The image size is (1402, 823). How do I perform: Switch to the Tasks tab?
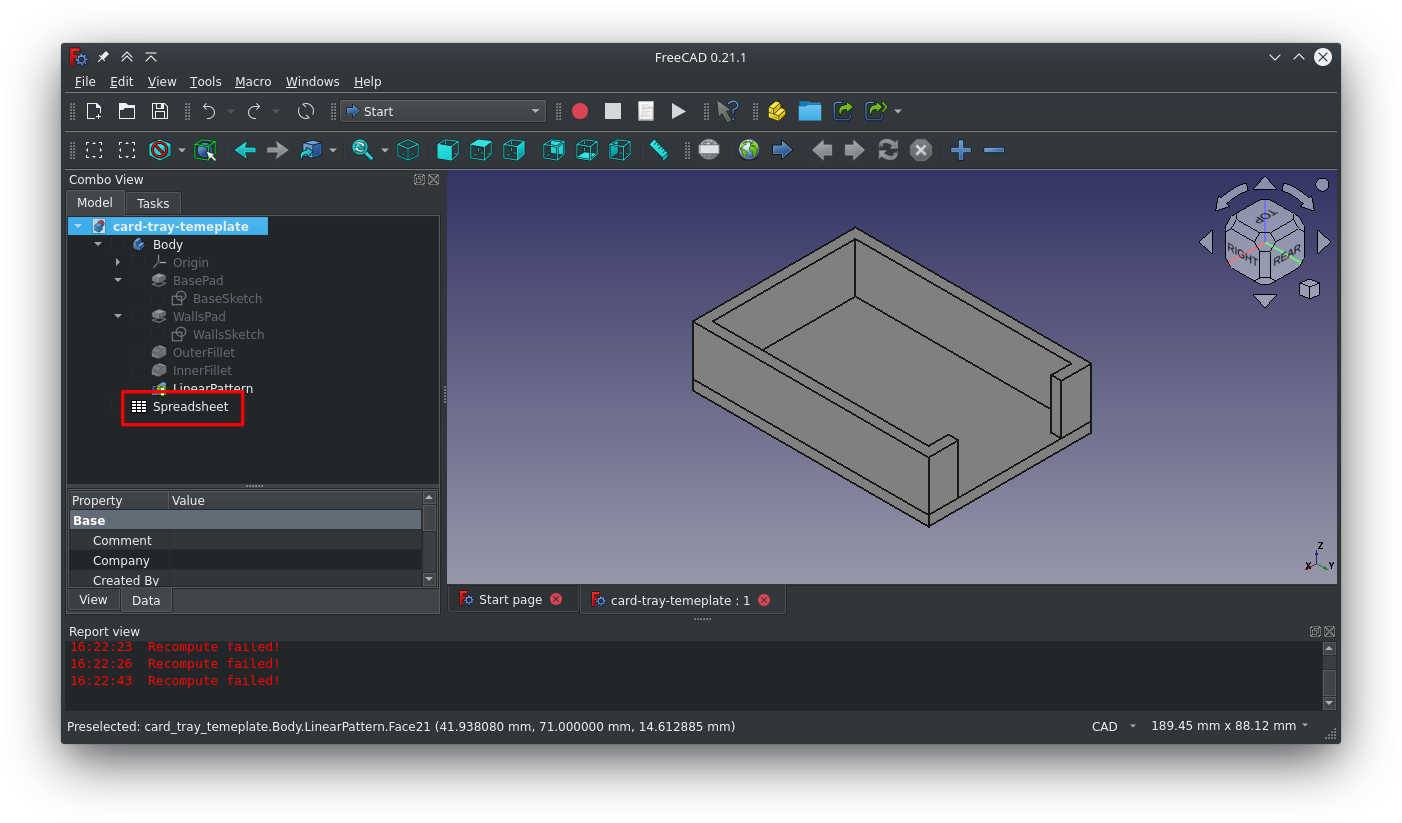153,203
